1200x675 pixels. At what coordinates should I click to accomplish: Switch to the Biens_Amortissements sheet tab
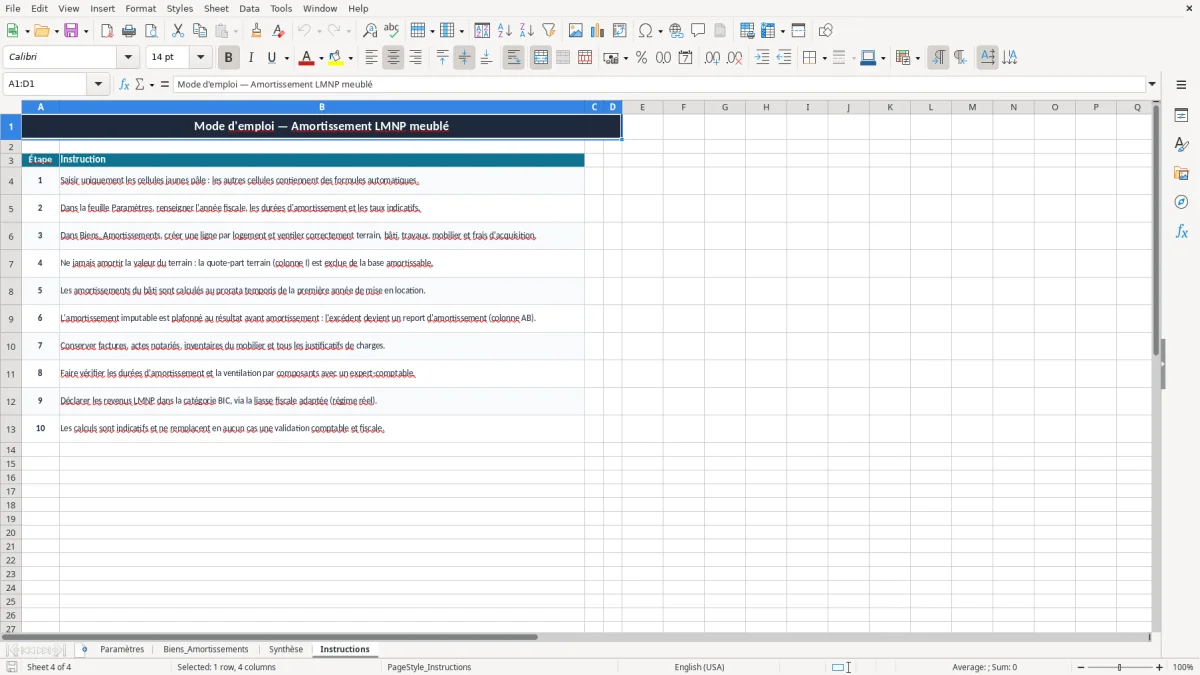tap(206, 649)
